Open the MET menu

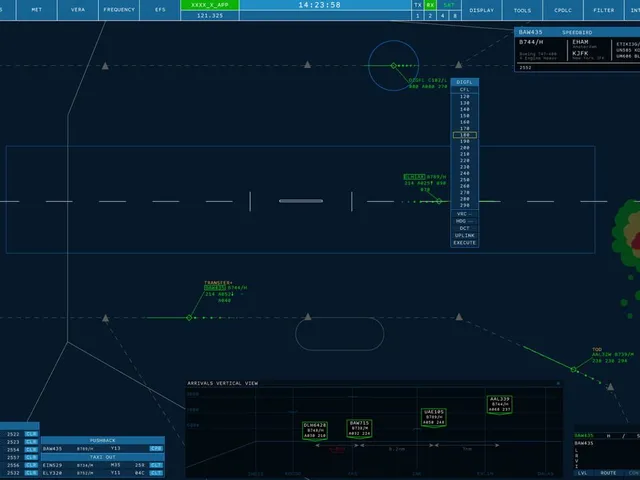click(37, 10)
